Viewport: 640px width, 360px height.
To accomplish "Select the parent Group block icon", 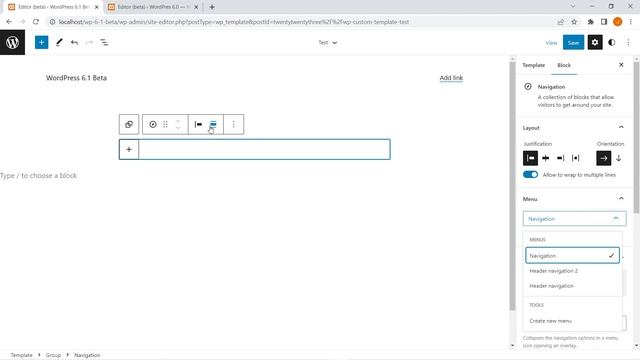I will [x=129, y=124].
